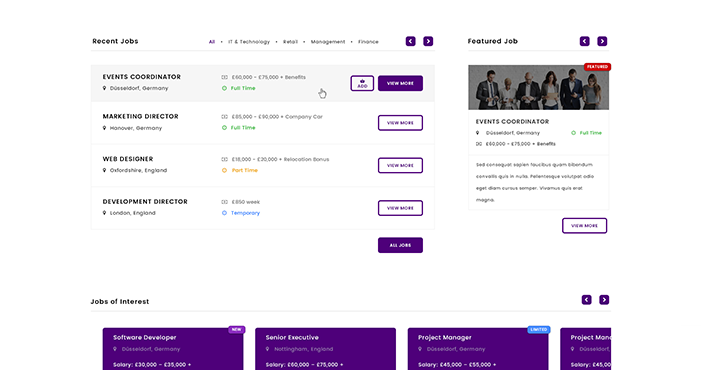Filter jobs by IT & Technology
Screen dimensions: 701x370
[249, 42]
